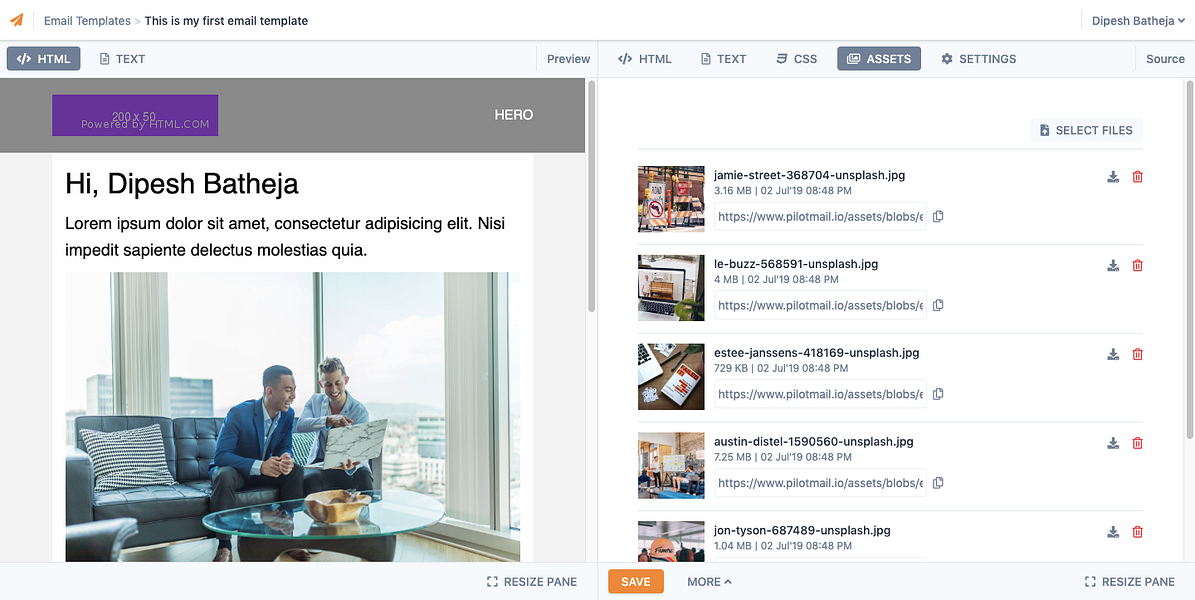Click the '729 KB | 02 Jul'19 08:48 PM' info
The height and width of the screenshot is (600, 1195).
point(781,368)
